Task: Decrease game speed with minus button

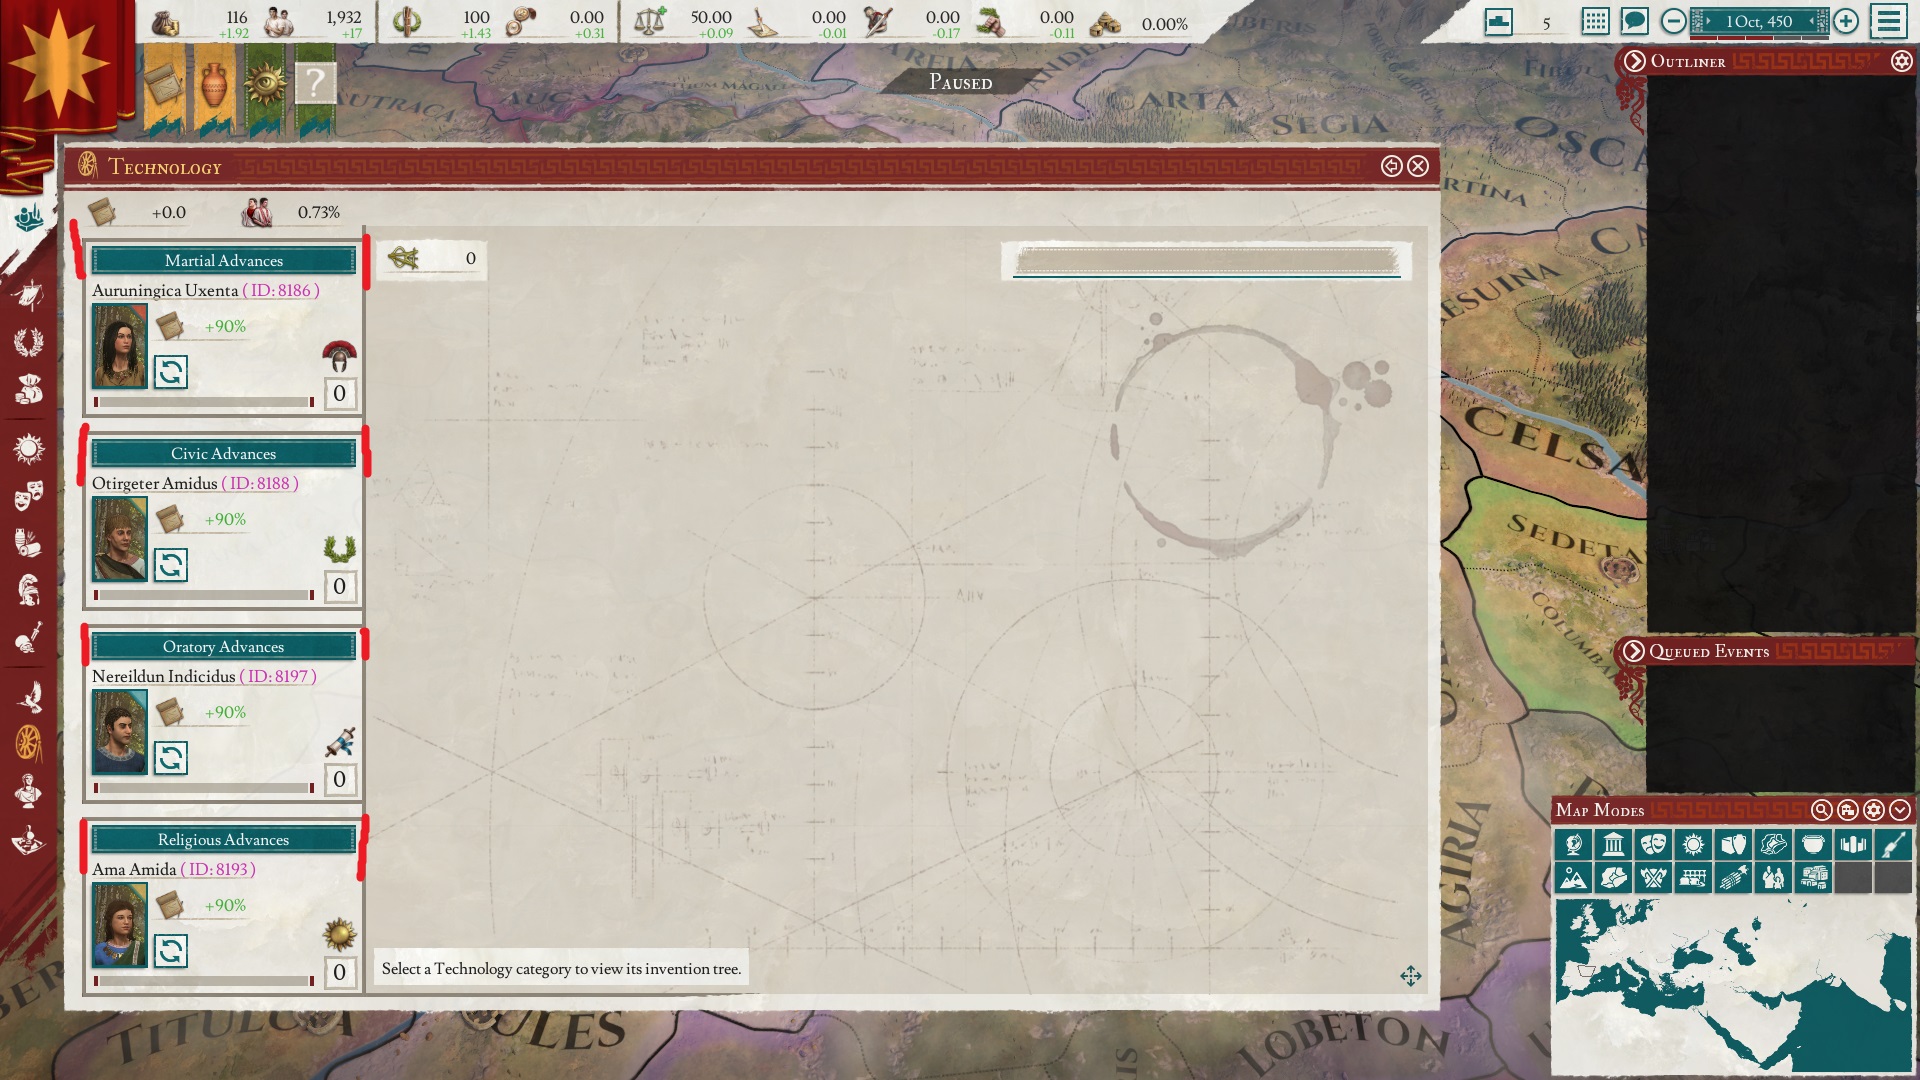Action: [1673, 21]
